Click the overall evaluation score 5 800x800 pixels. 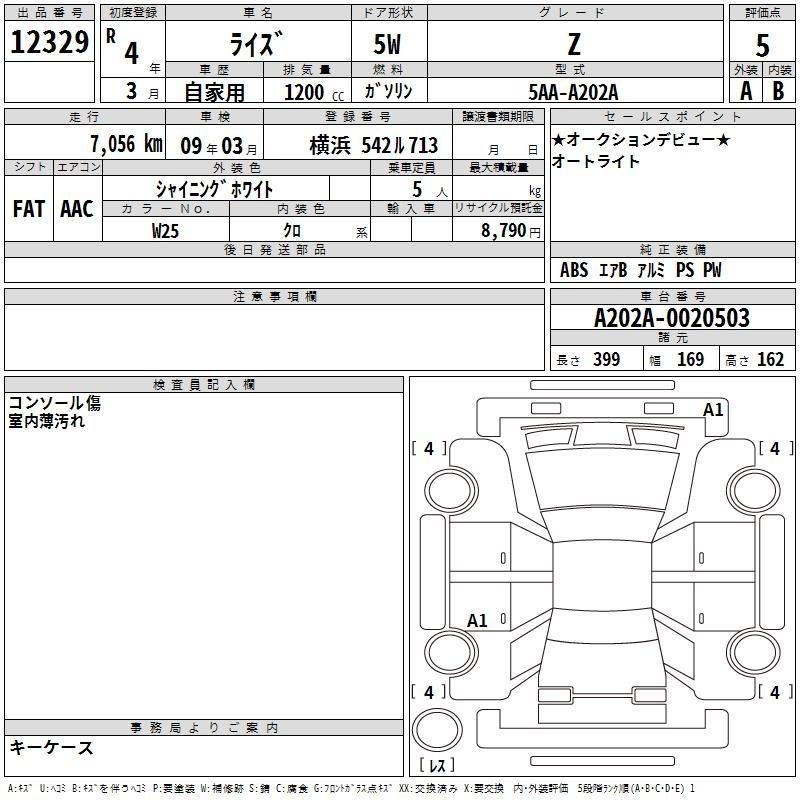(x=762, y=44)
